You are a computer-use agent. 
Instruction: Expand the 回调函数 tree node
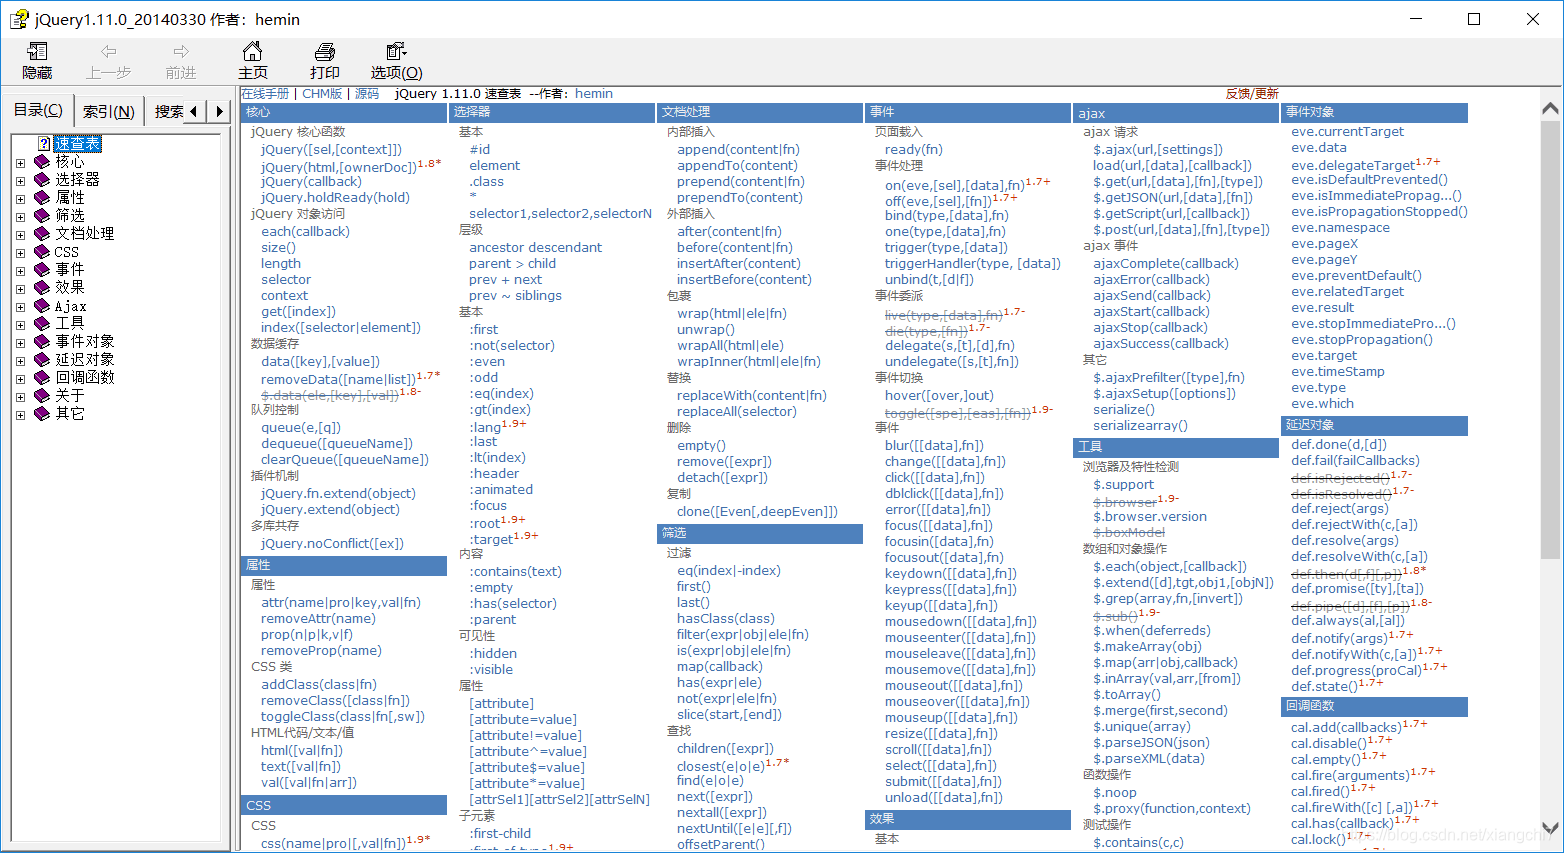coord(20,379)
